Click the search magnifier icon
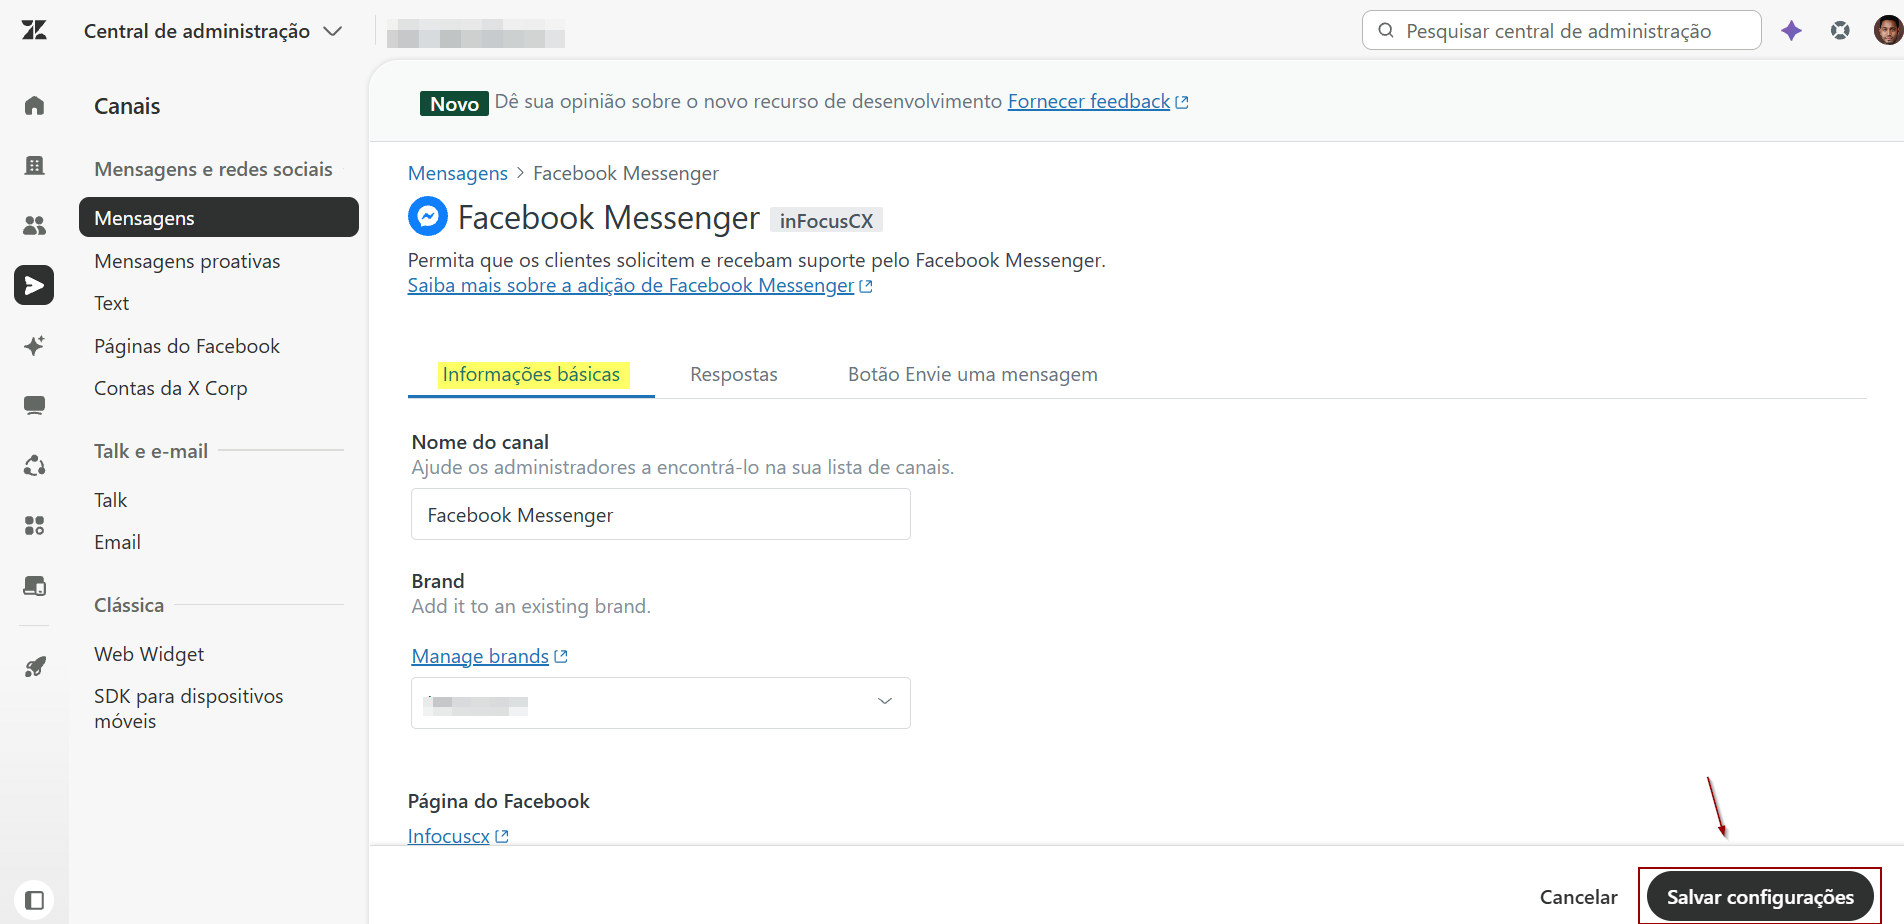 1386,31
